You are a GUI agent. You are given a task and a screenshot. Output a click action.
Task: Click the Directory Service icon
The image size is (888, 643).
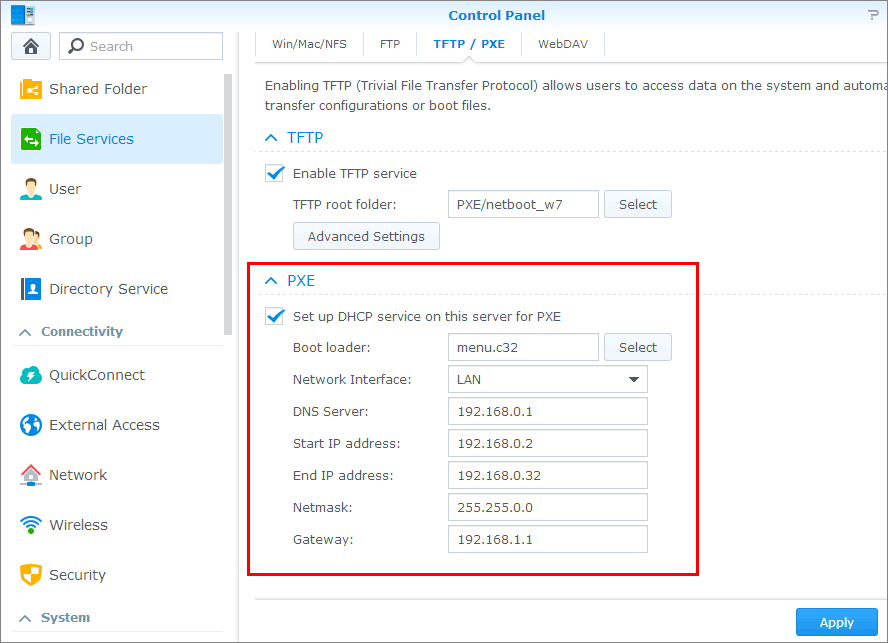31,288
